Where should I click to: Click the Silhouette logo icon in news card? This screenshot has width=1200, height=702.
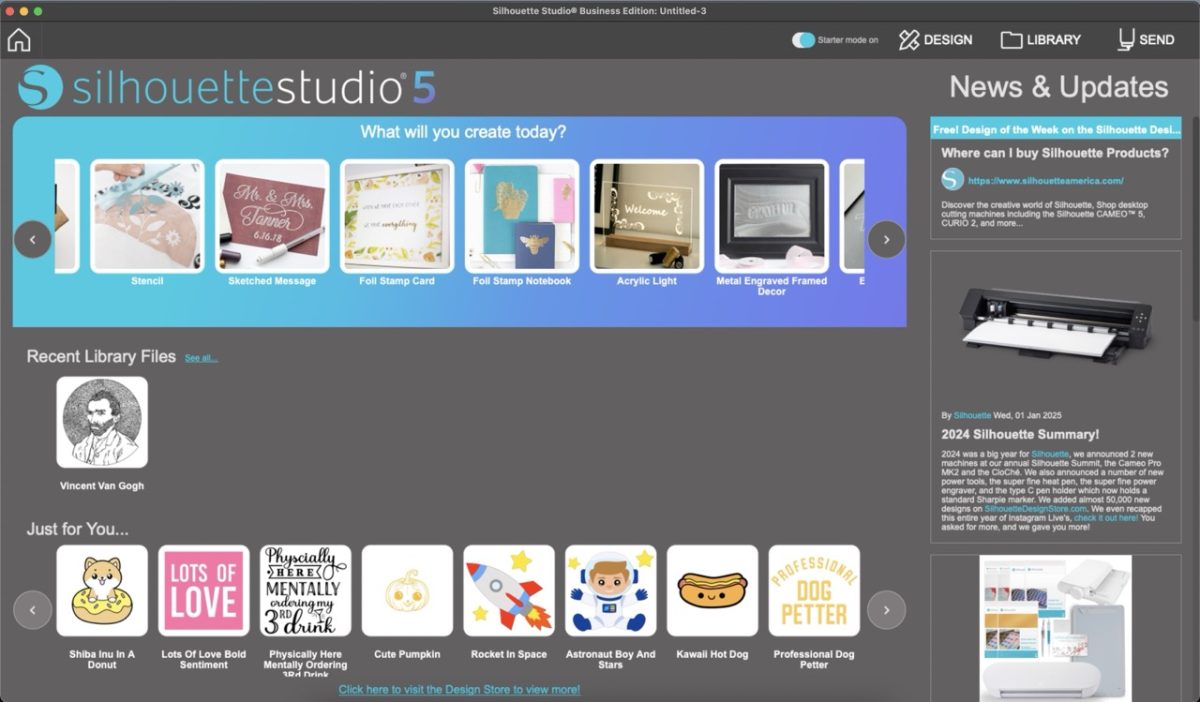tap(953, 180)
